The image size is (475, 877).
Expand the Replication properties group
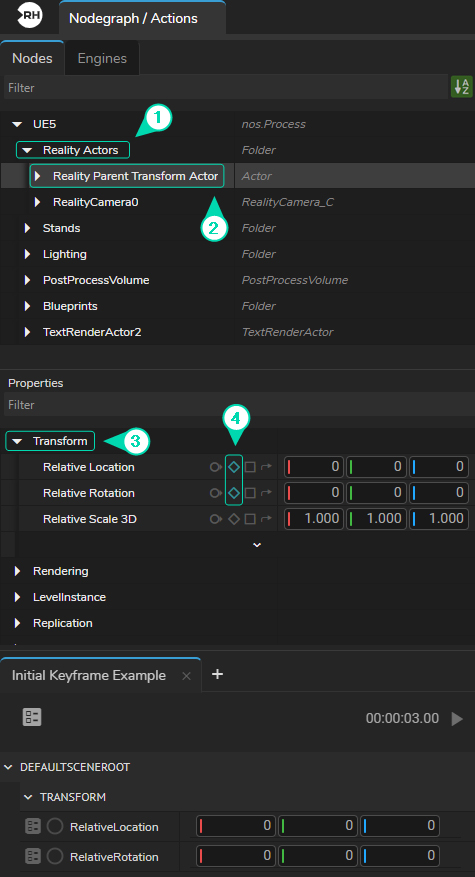click(17, 623)
